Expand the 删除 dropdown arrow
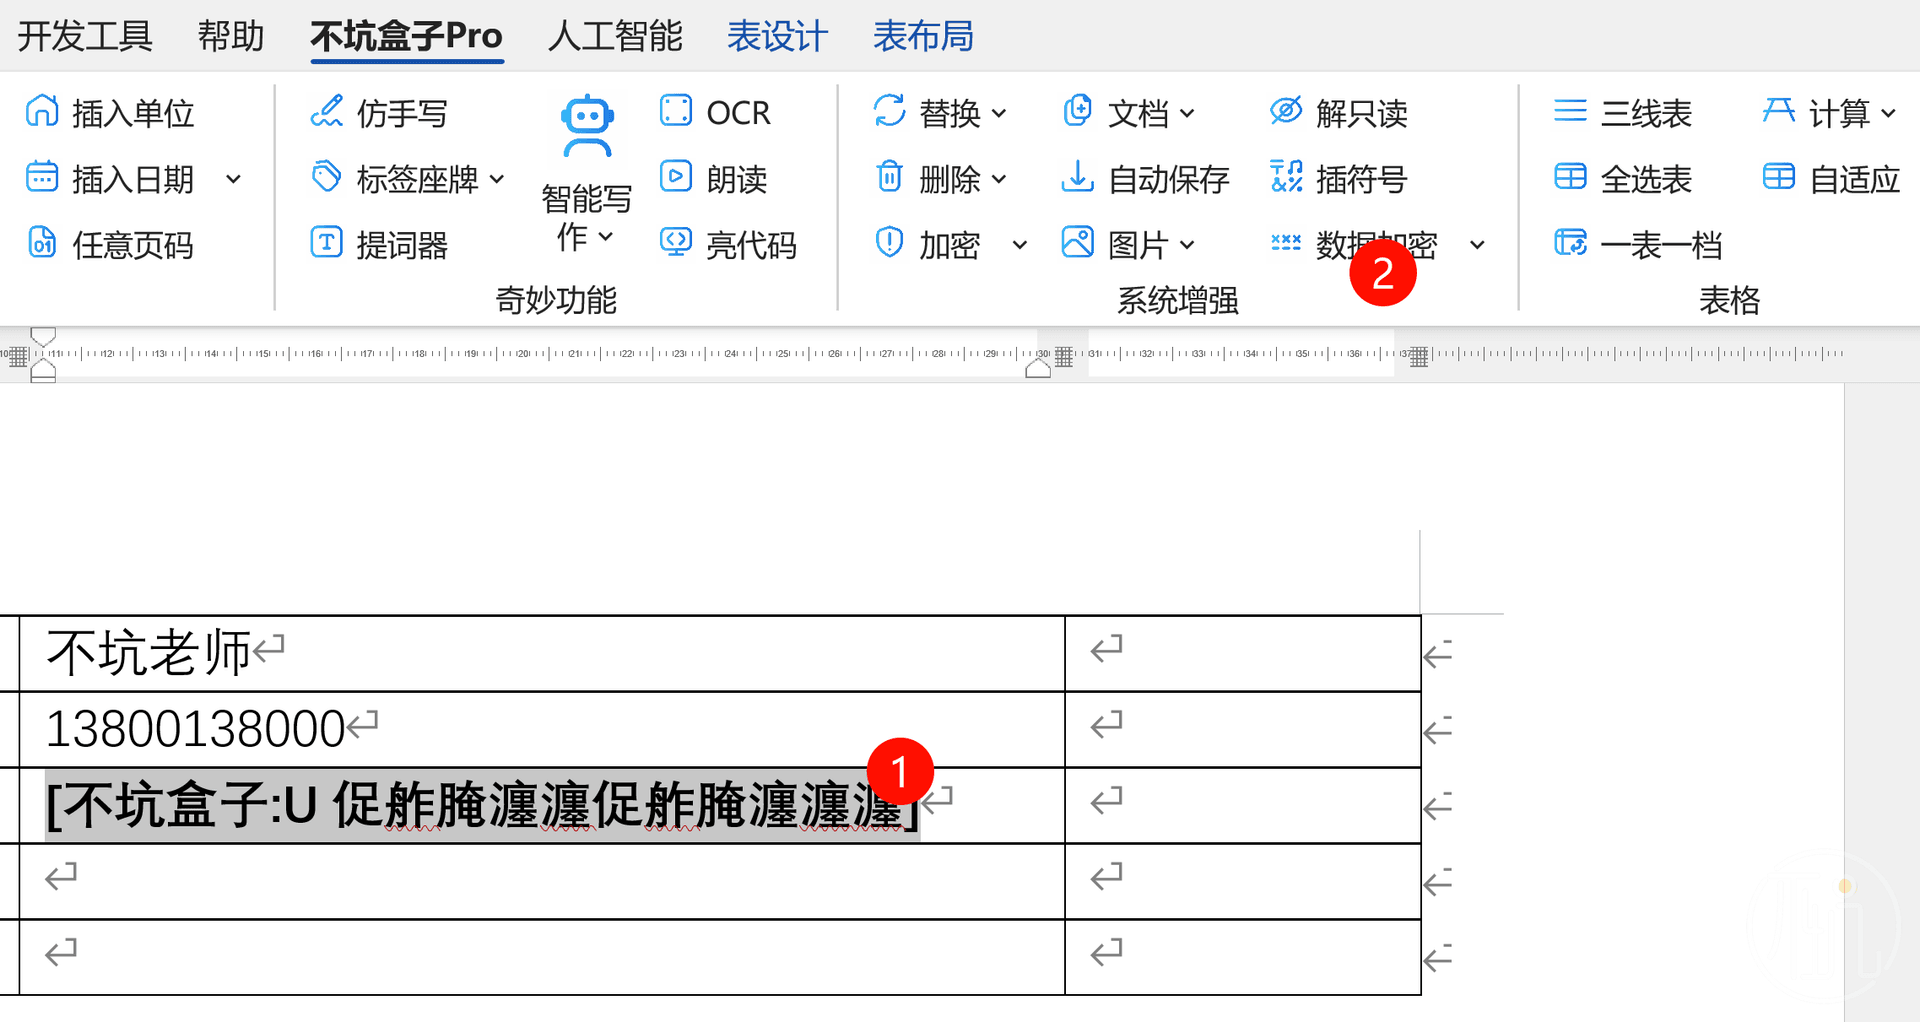The image size is (1920, 1022). (999, 180)
